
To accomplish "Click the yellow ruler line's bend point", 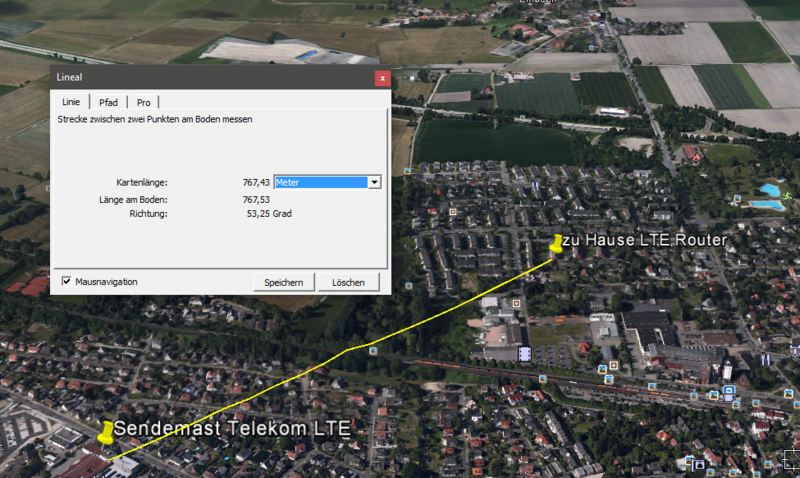I will tap(348, 350).
